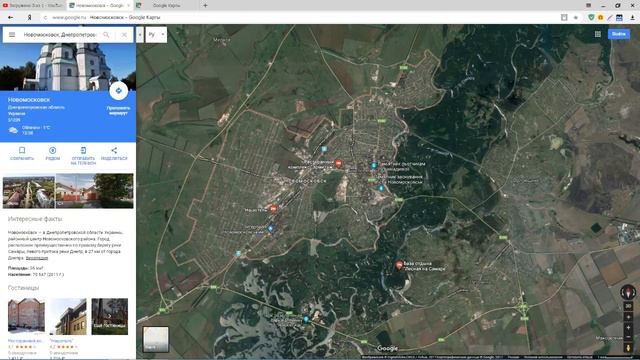The image size is (640, 360).
Task: Open the church header photo
Action: pyautogui.click(x=68, y=67)
